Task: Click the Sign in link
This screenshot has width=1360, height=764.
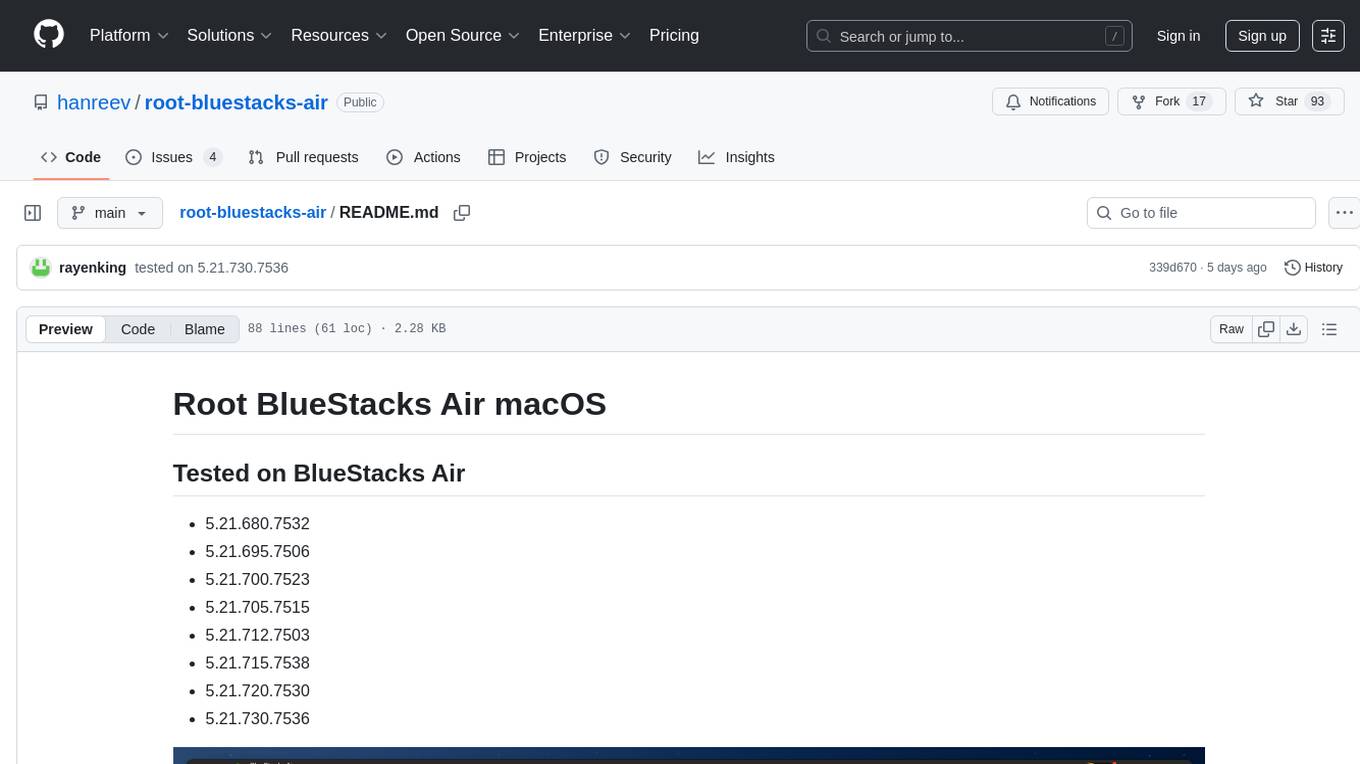Action: [x=1178, y=36]
